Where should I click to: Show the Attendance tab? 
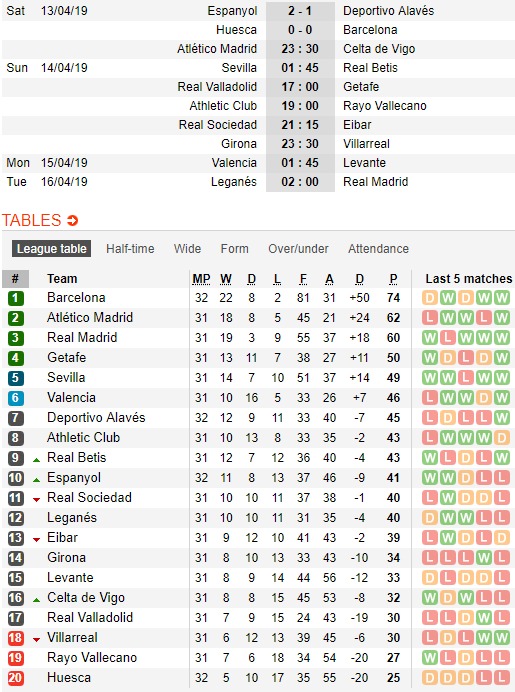(378, 248)
